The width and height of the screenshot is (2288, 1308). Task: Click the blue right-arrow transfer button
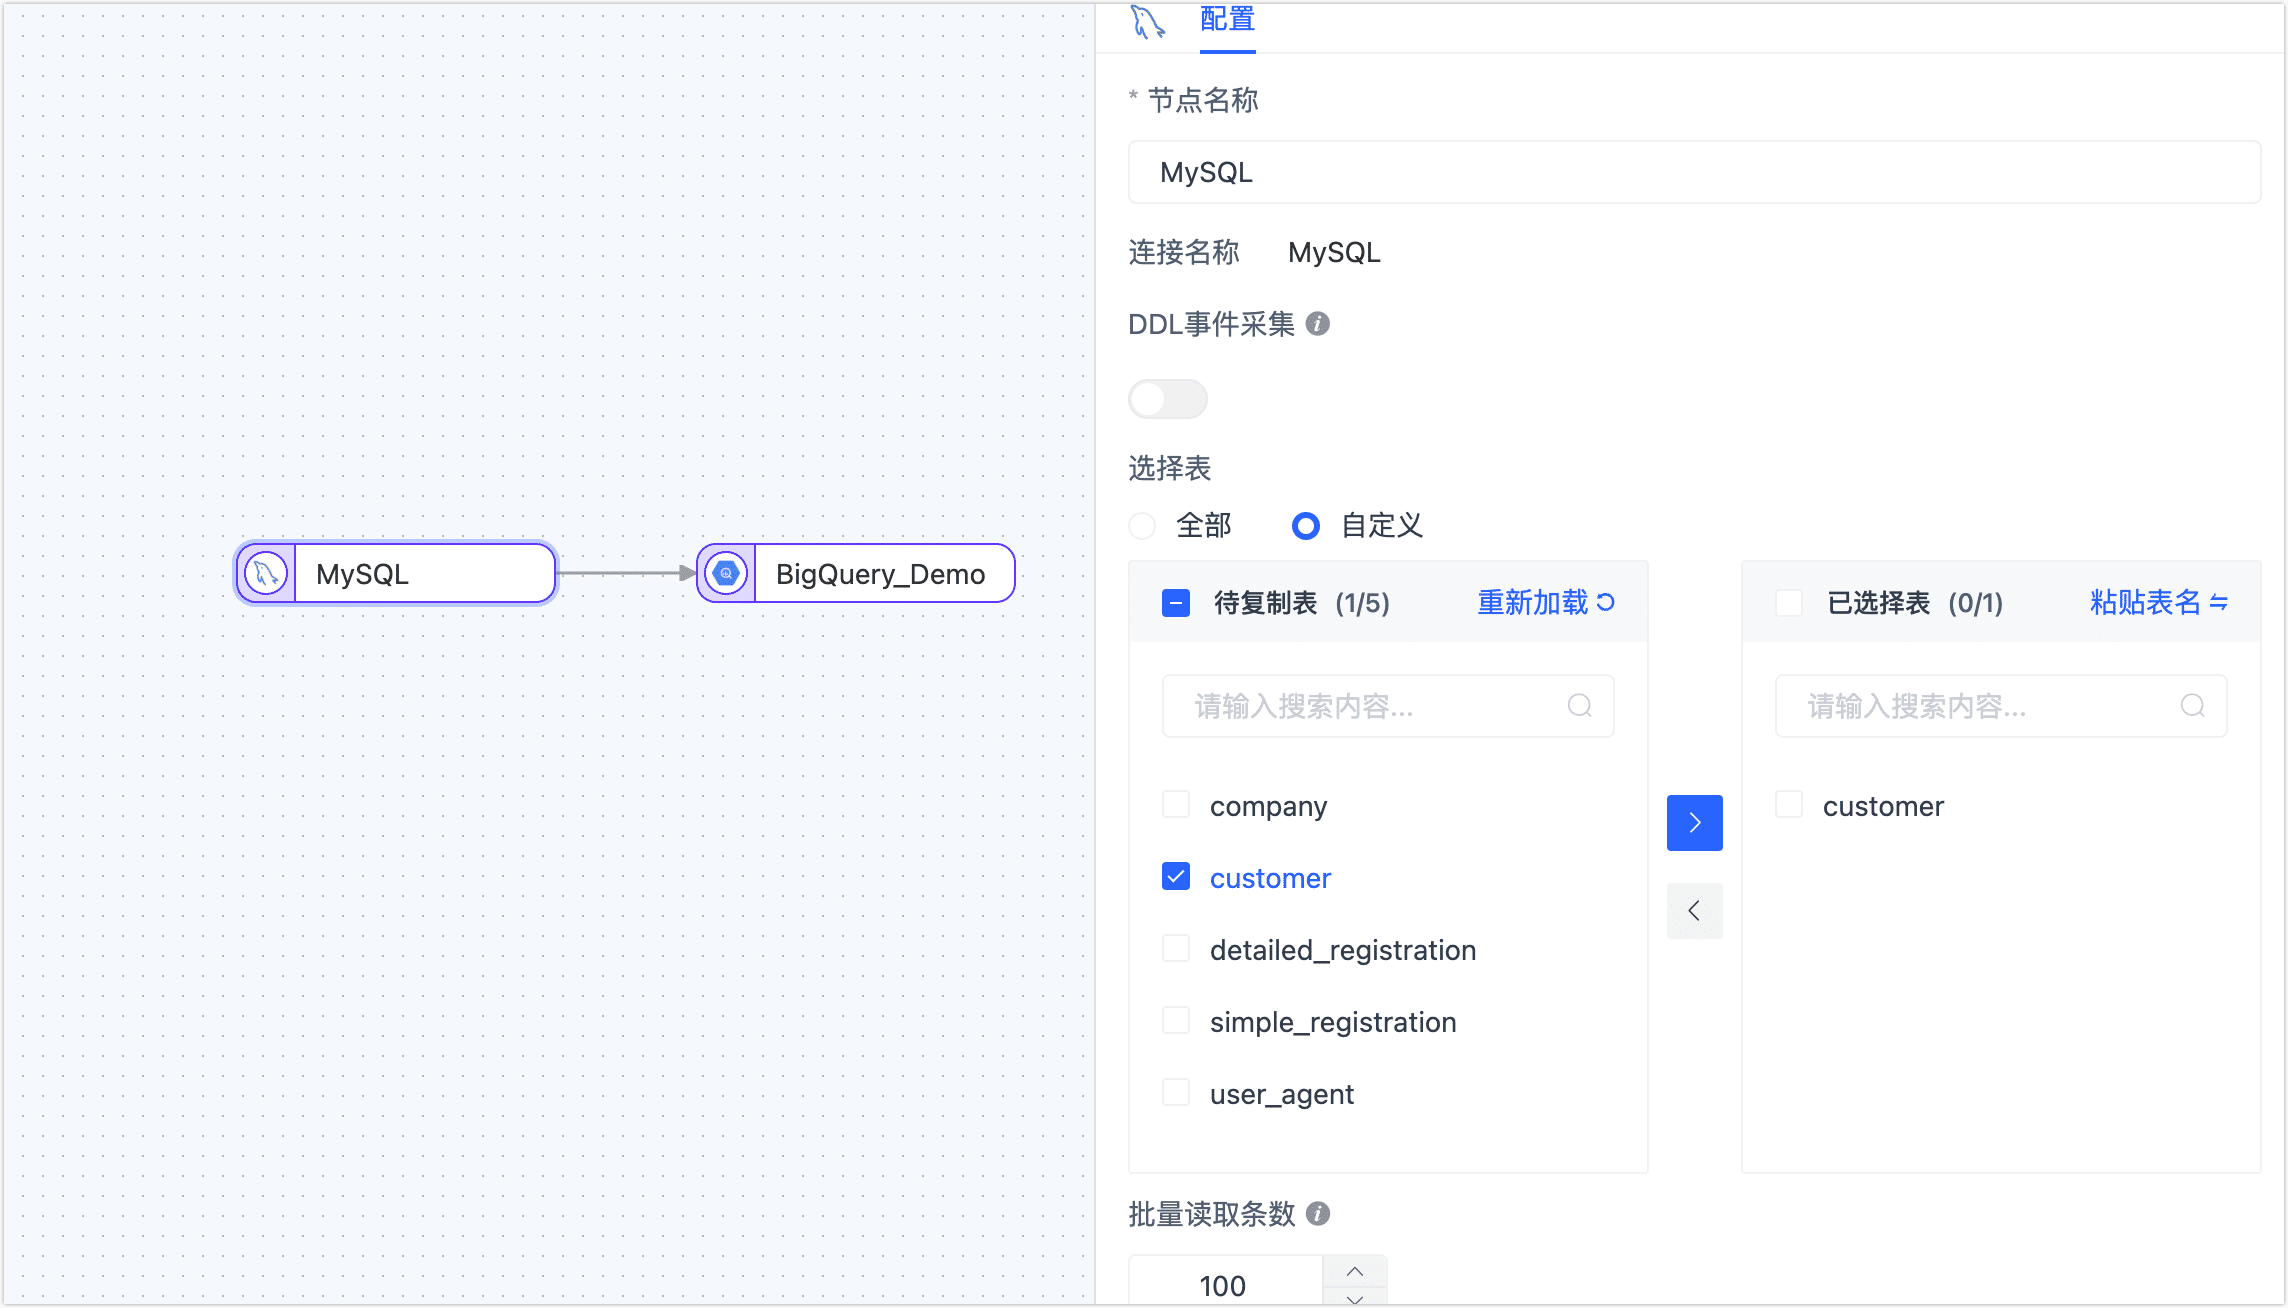[x=1694, y=822]
